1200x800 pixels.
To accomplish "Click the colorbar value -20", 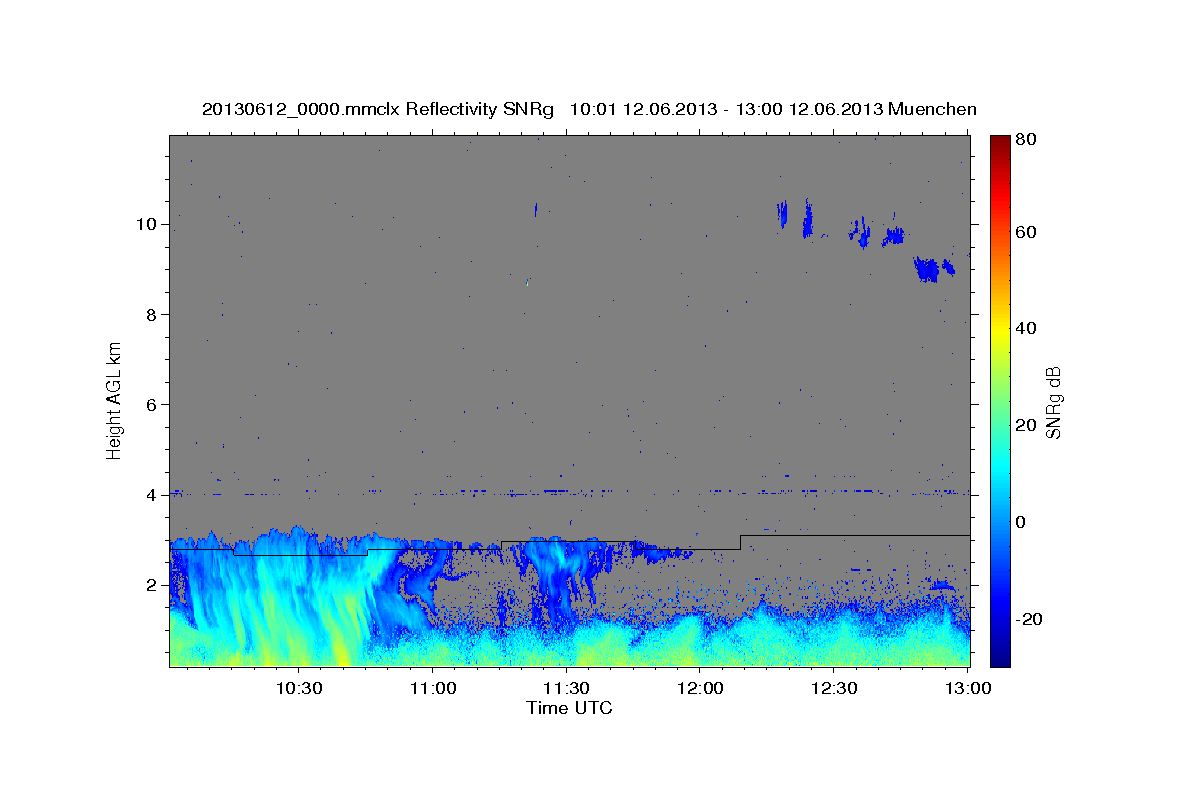I will click(x=1029, y=619).
